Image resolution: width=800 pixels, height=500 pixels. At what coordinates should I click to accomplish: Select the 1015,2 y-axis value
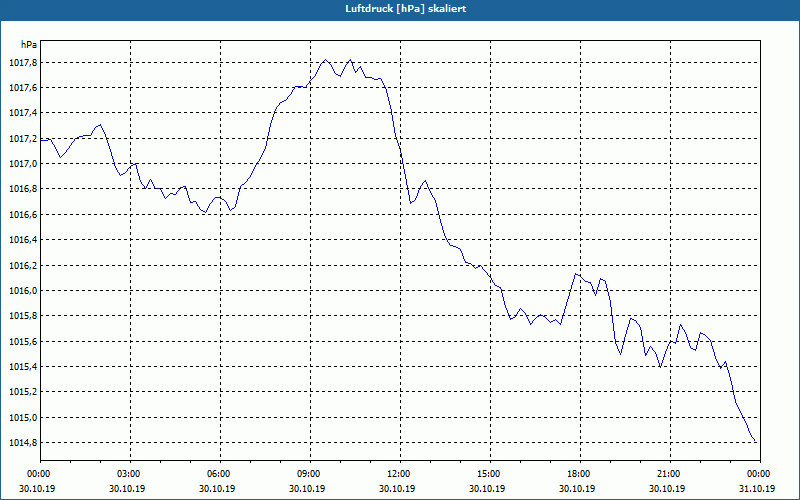click(x=23, y=392)
